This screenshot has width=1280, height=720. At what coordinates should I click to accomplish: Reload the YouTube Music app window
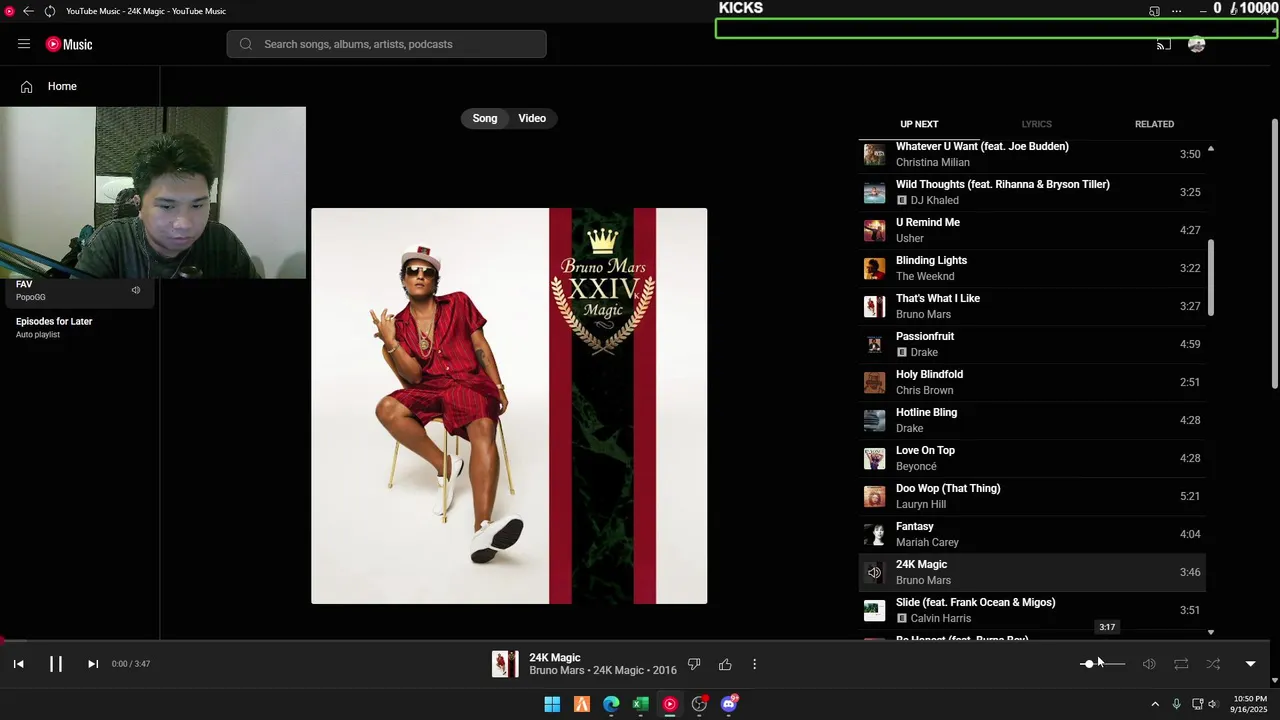[x=49, y=11]
